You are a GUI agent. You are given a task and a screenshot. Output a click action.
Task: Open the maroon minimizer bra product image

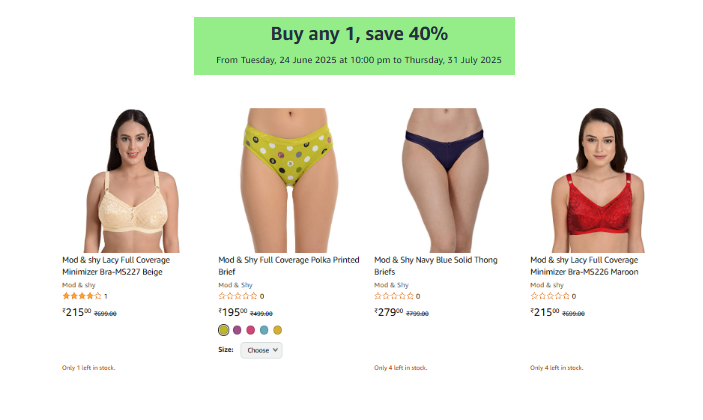coord(599,180)
